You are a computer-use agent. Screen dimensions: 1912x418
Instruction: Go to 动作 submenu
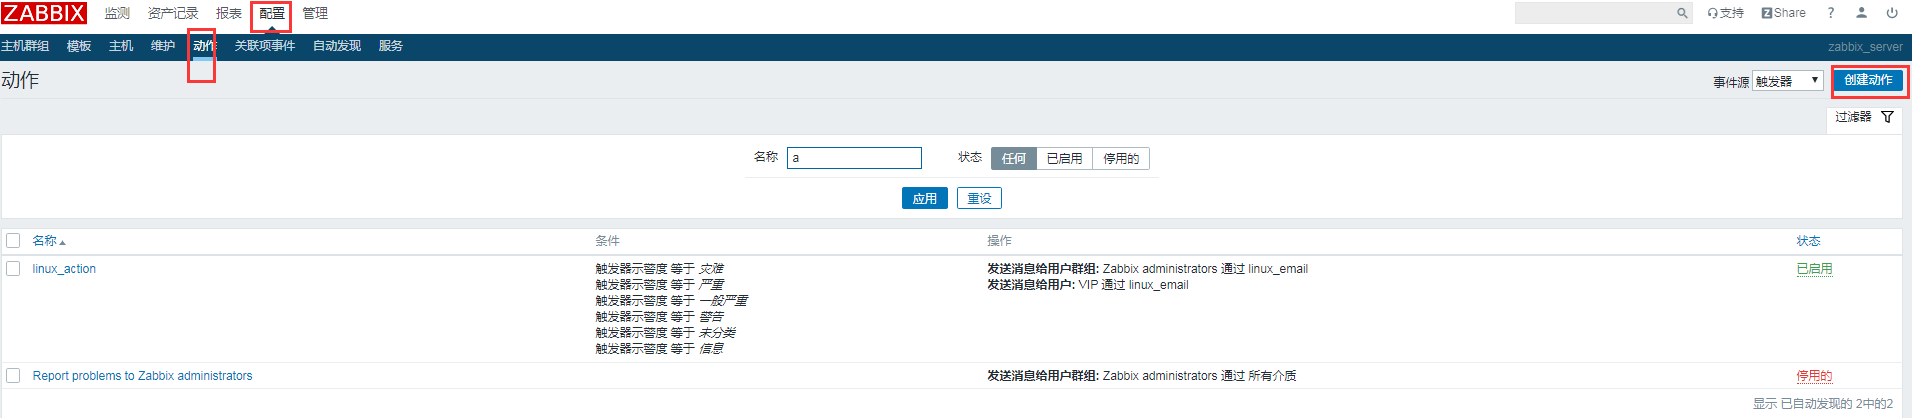[204, 46]
